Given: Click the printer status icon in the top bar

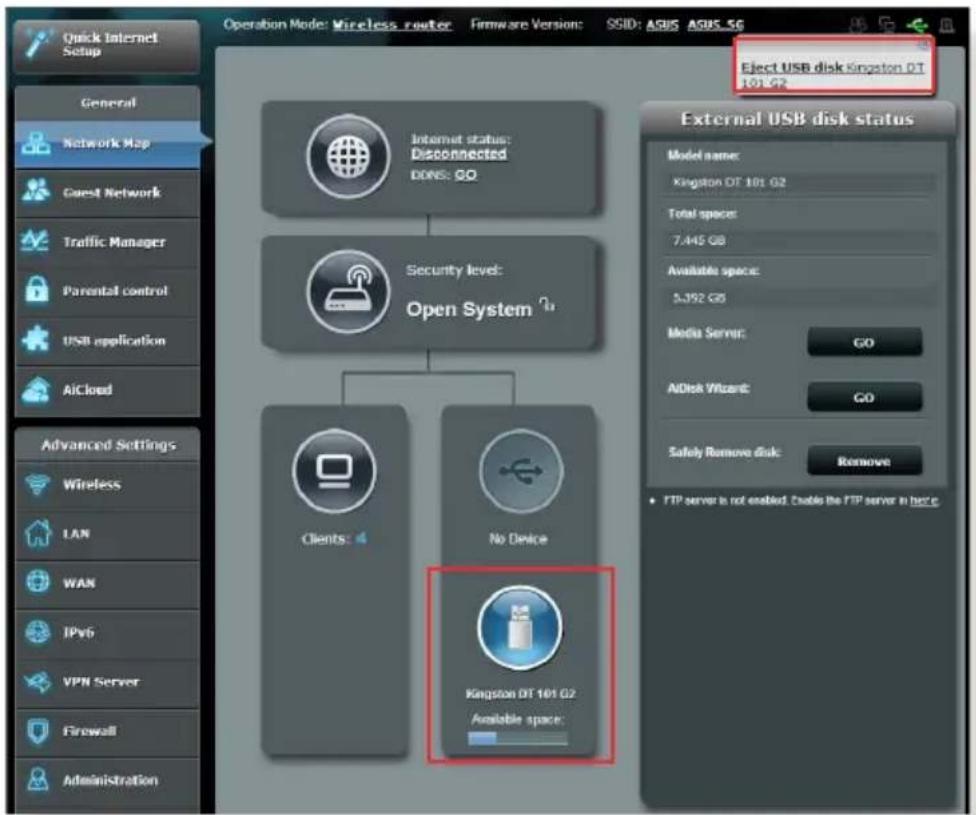Looking at the screenshot, I should [947, 25].
